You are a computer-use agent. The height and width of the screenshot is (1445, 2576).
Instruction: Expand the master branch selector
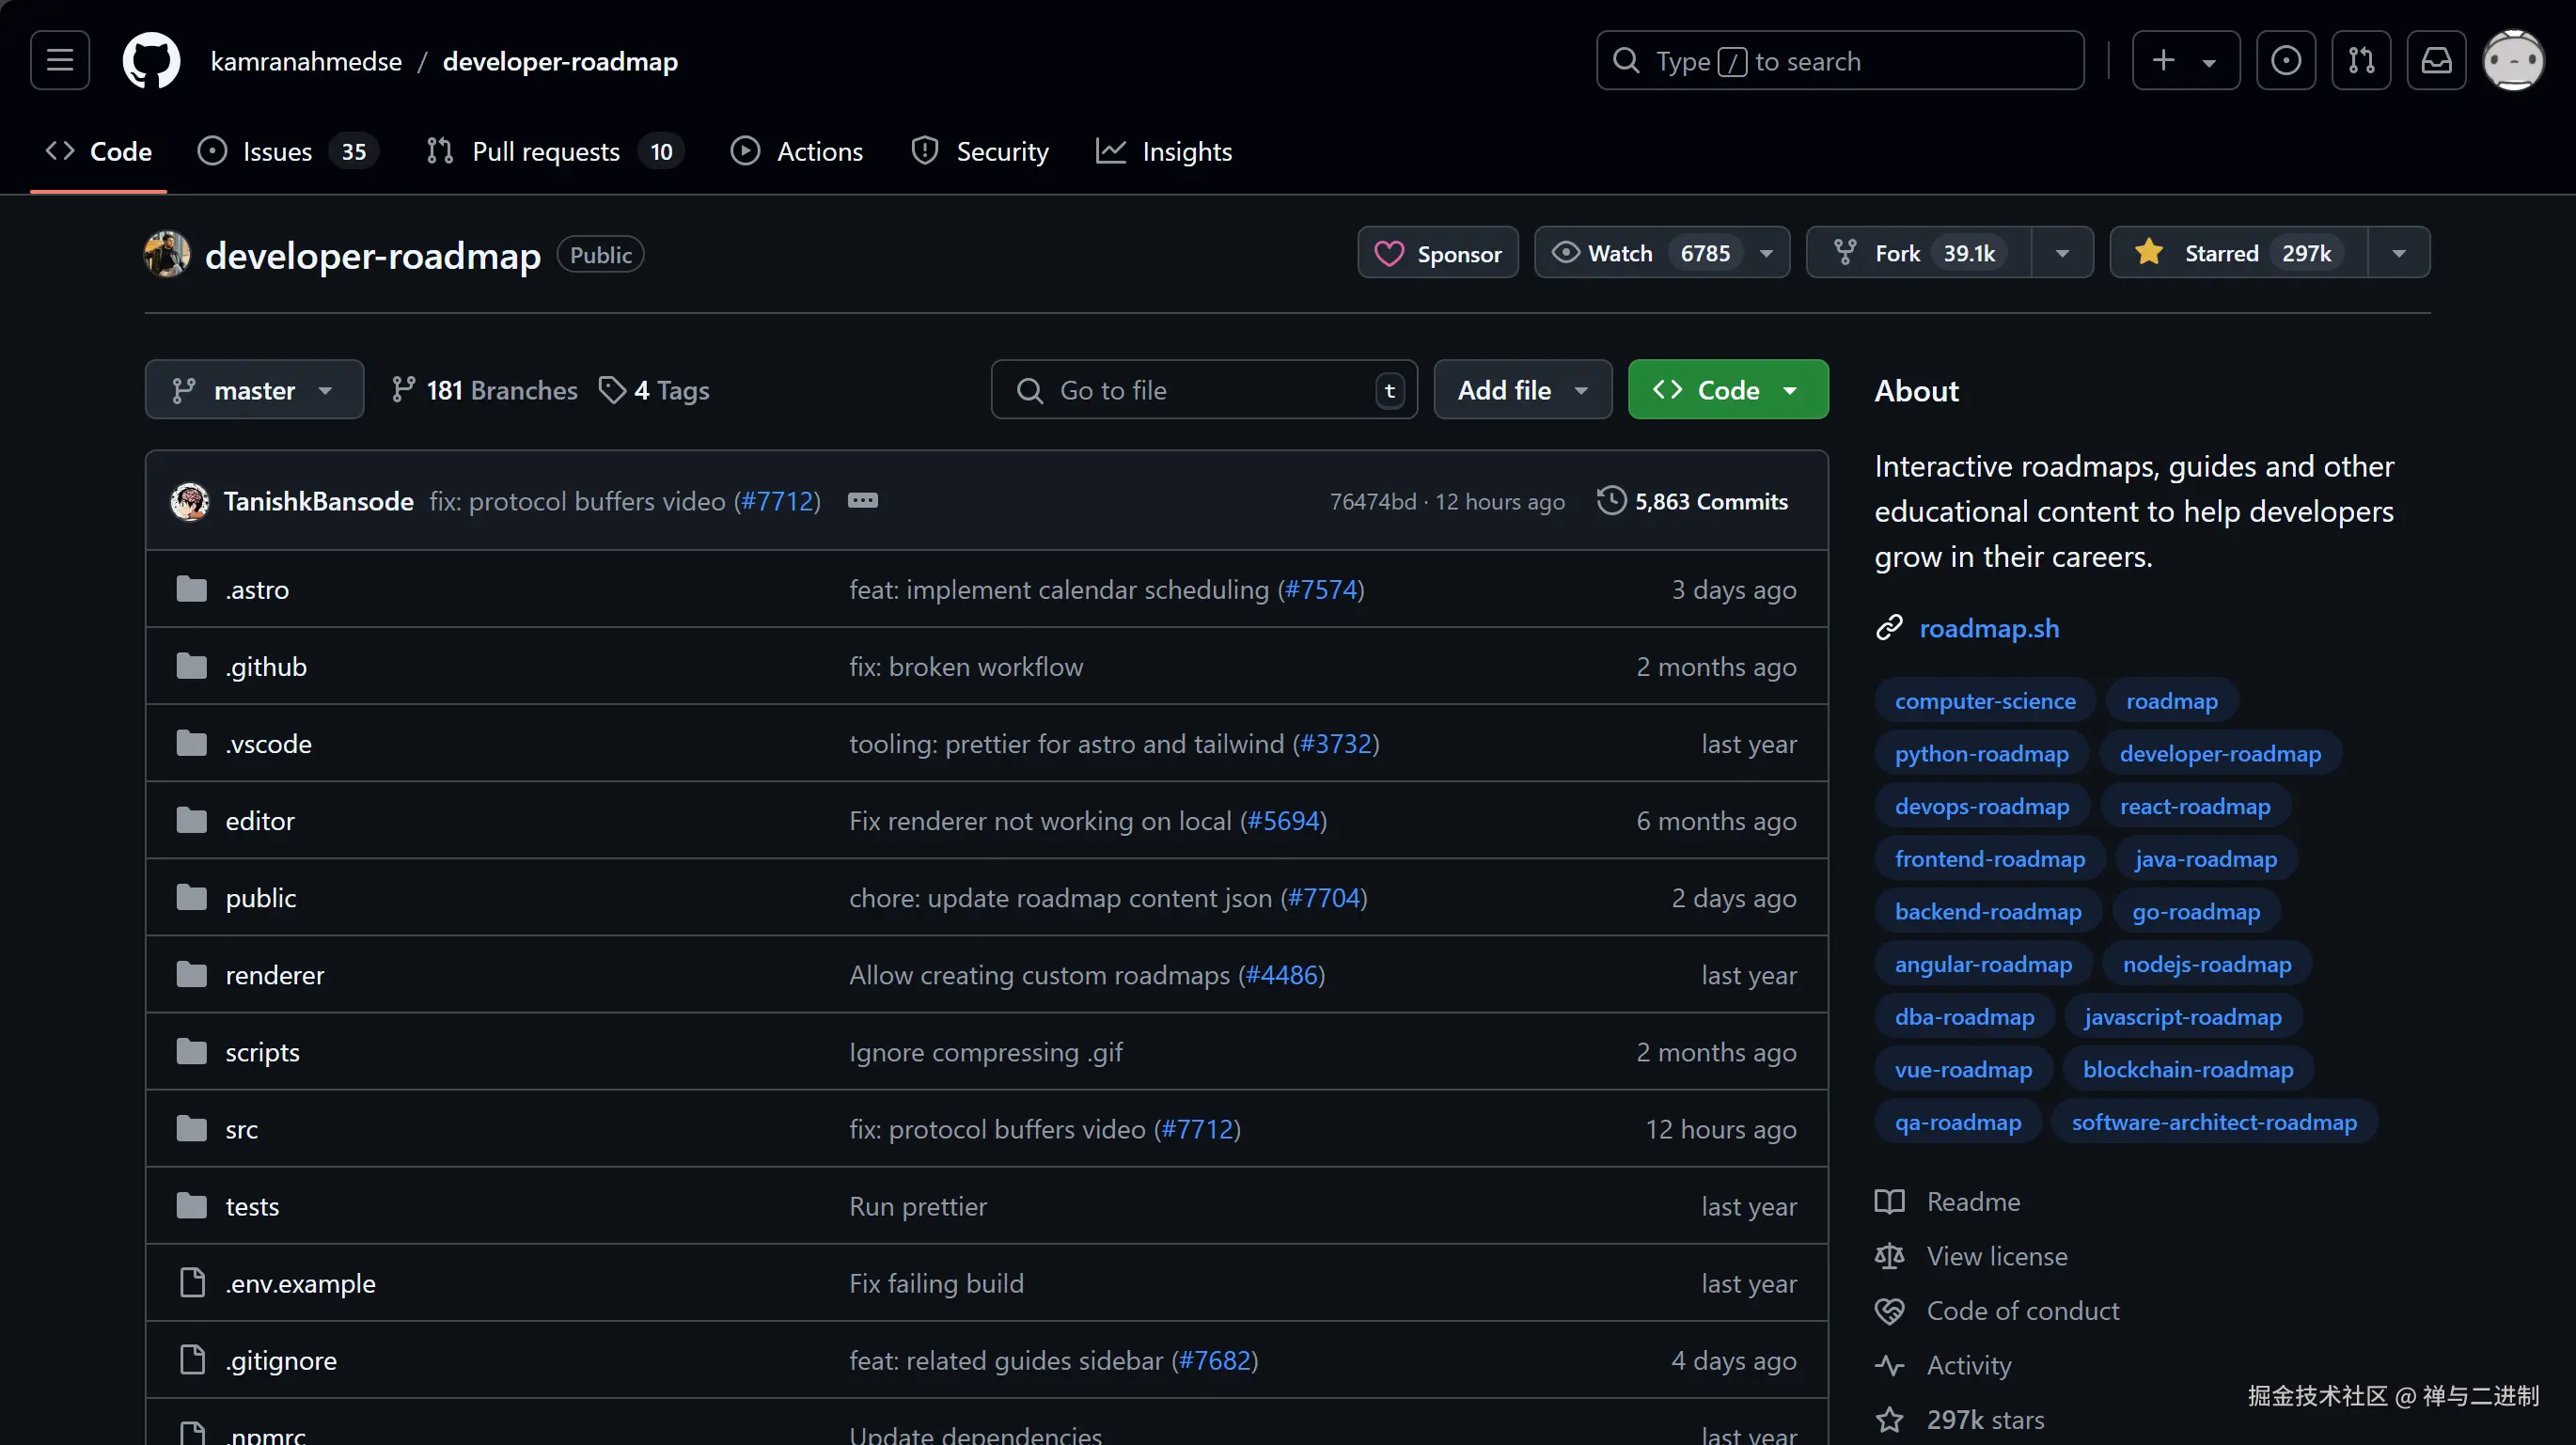coord(253,389)
